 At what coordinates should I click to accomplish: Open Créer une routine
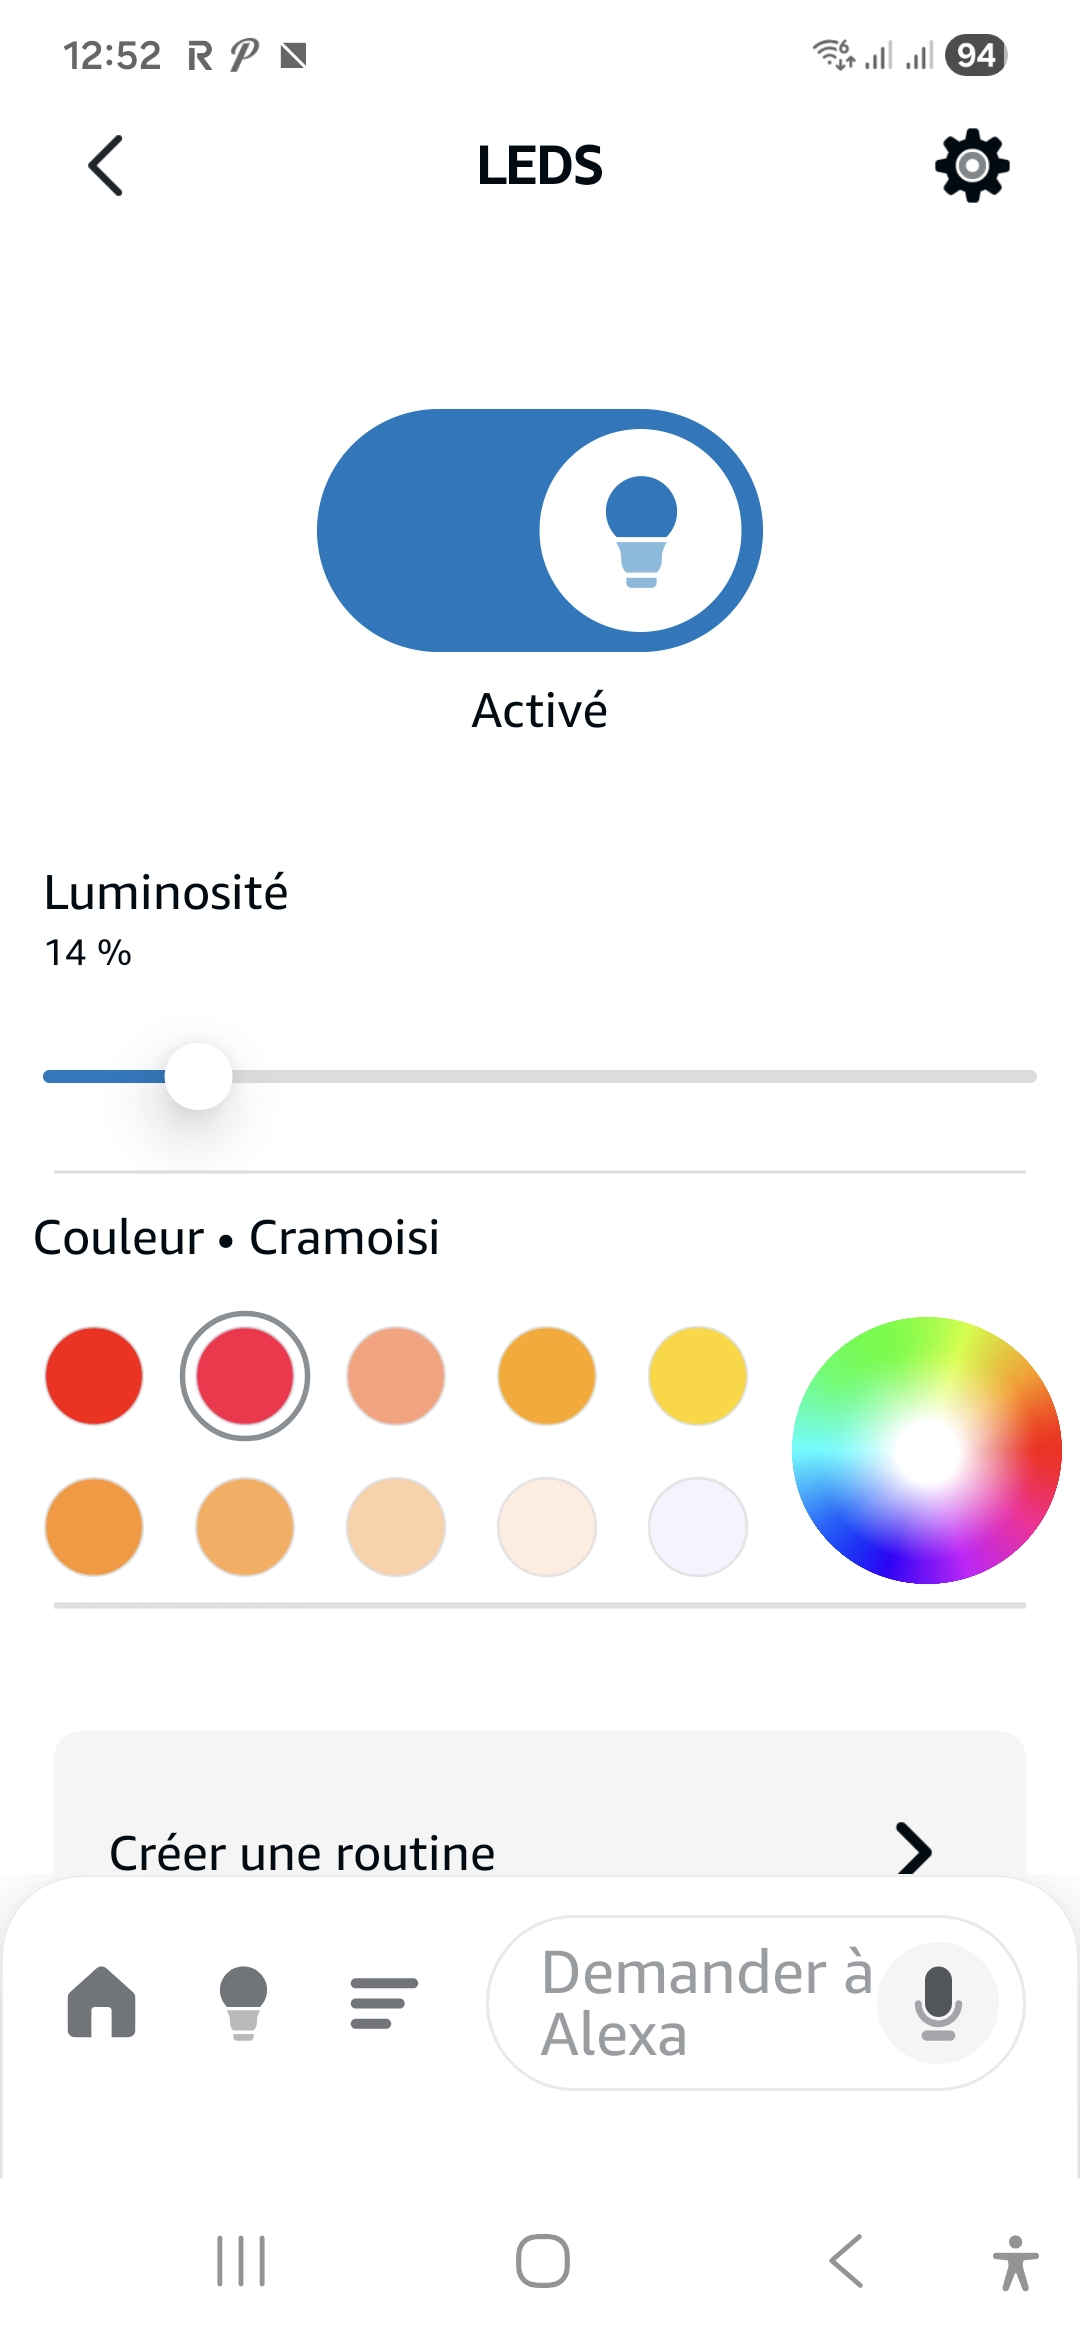[x=302, y=1850]
